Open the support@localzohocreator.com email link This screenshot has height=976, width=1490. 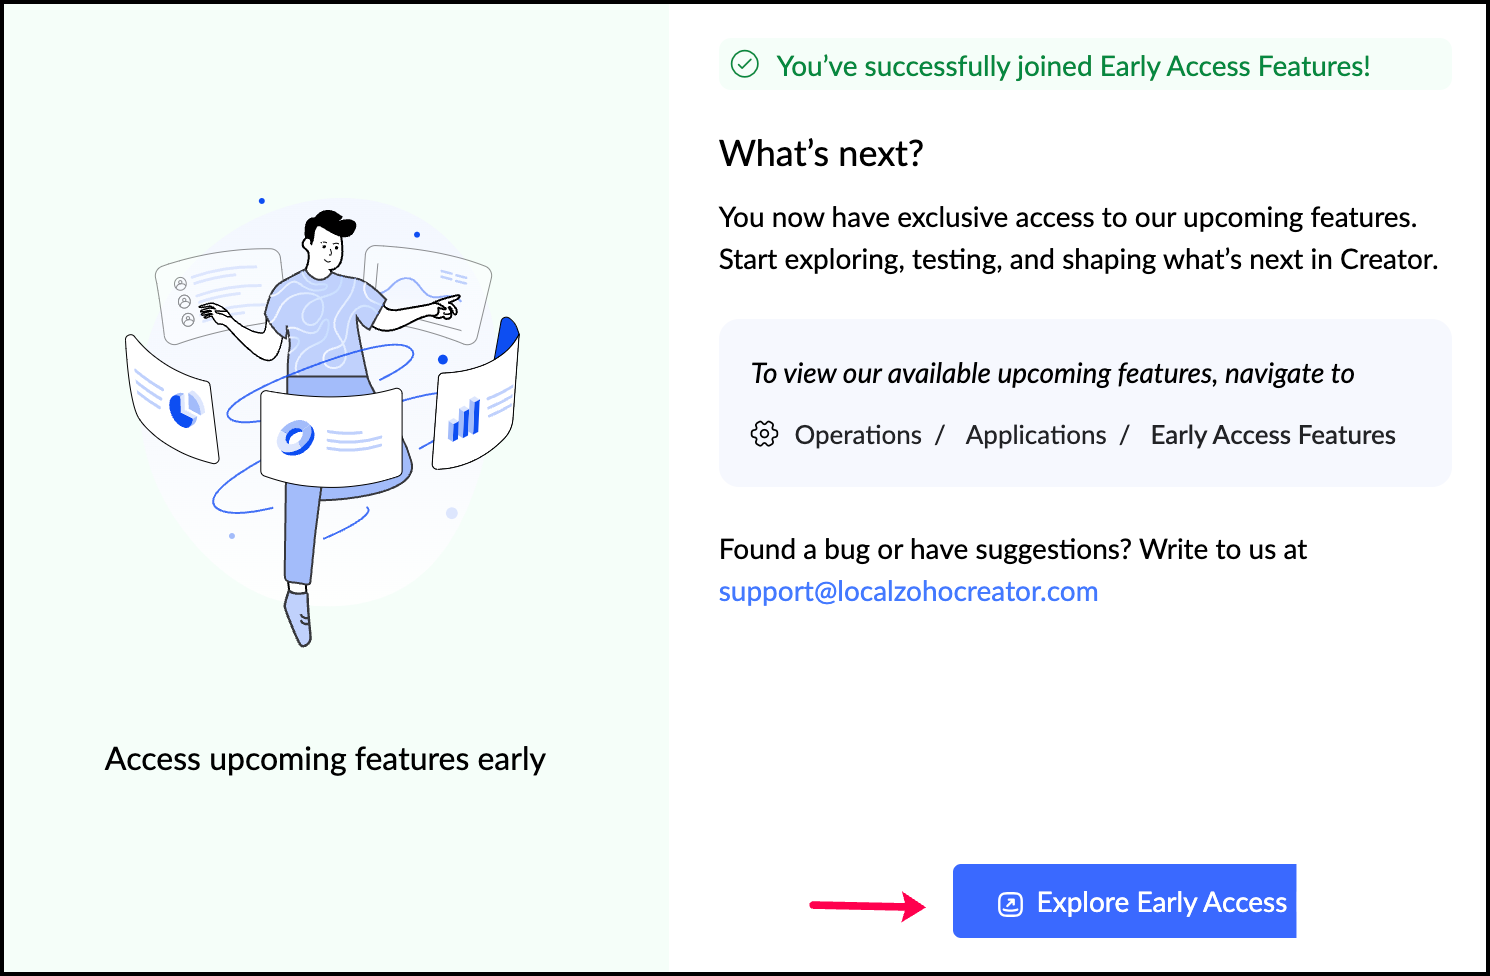coord(908,592)
